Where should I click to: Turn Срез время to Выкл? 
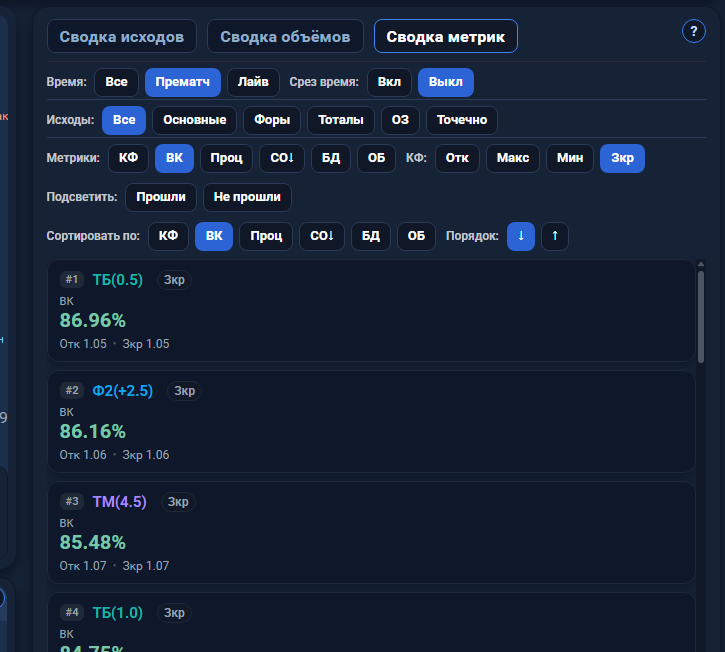click(x=445, y=82)
